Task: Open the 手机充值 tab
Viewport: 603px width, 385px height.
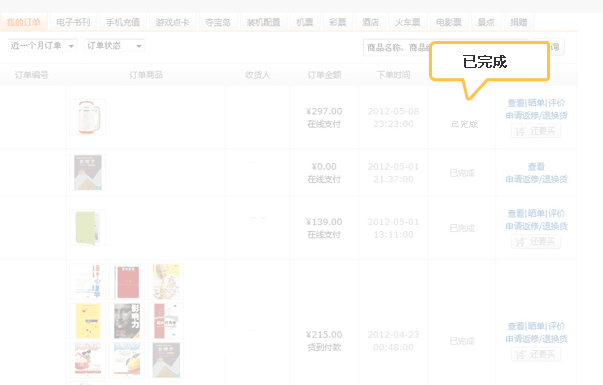Action: click(123, 22)
